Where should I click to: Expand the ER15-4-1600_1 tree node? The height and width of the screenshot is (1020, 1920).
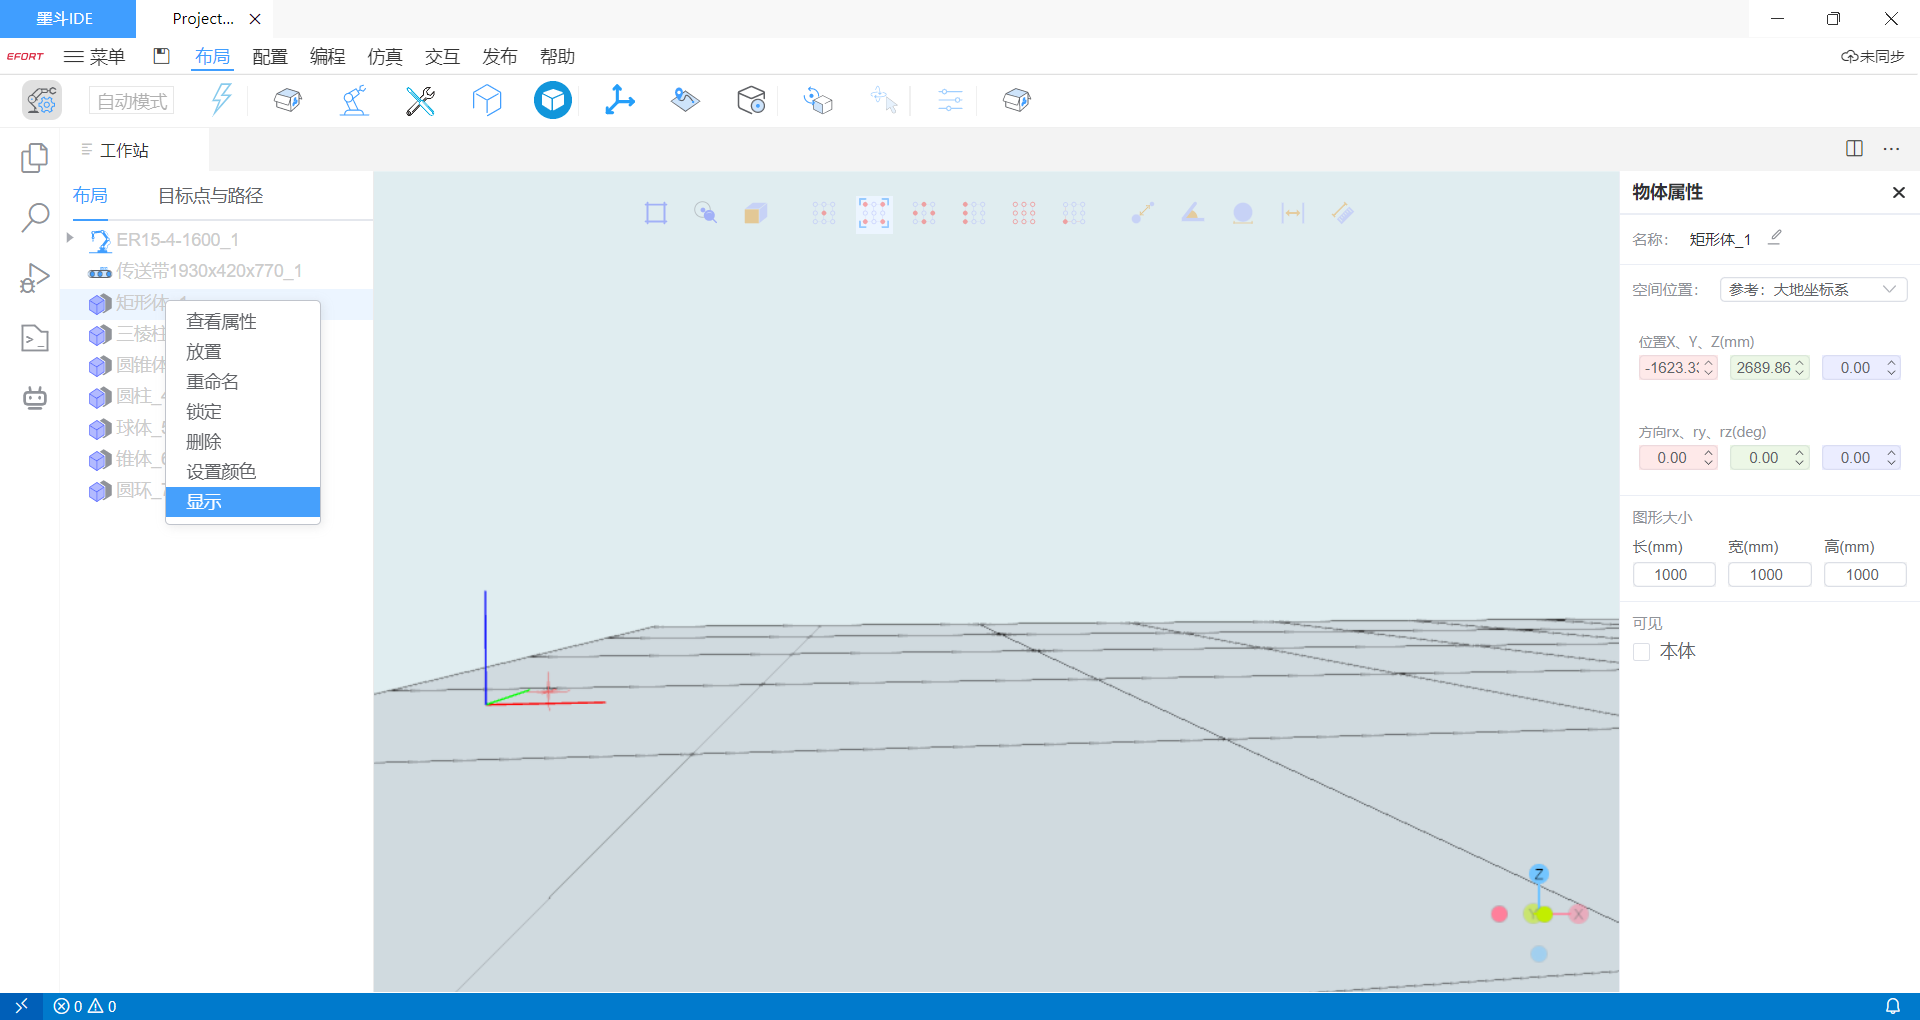70,239
